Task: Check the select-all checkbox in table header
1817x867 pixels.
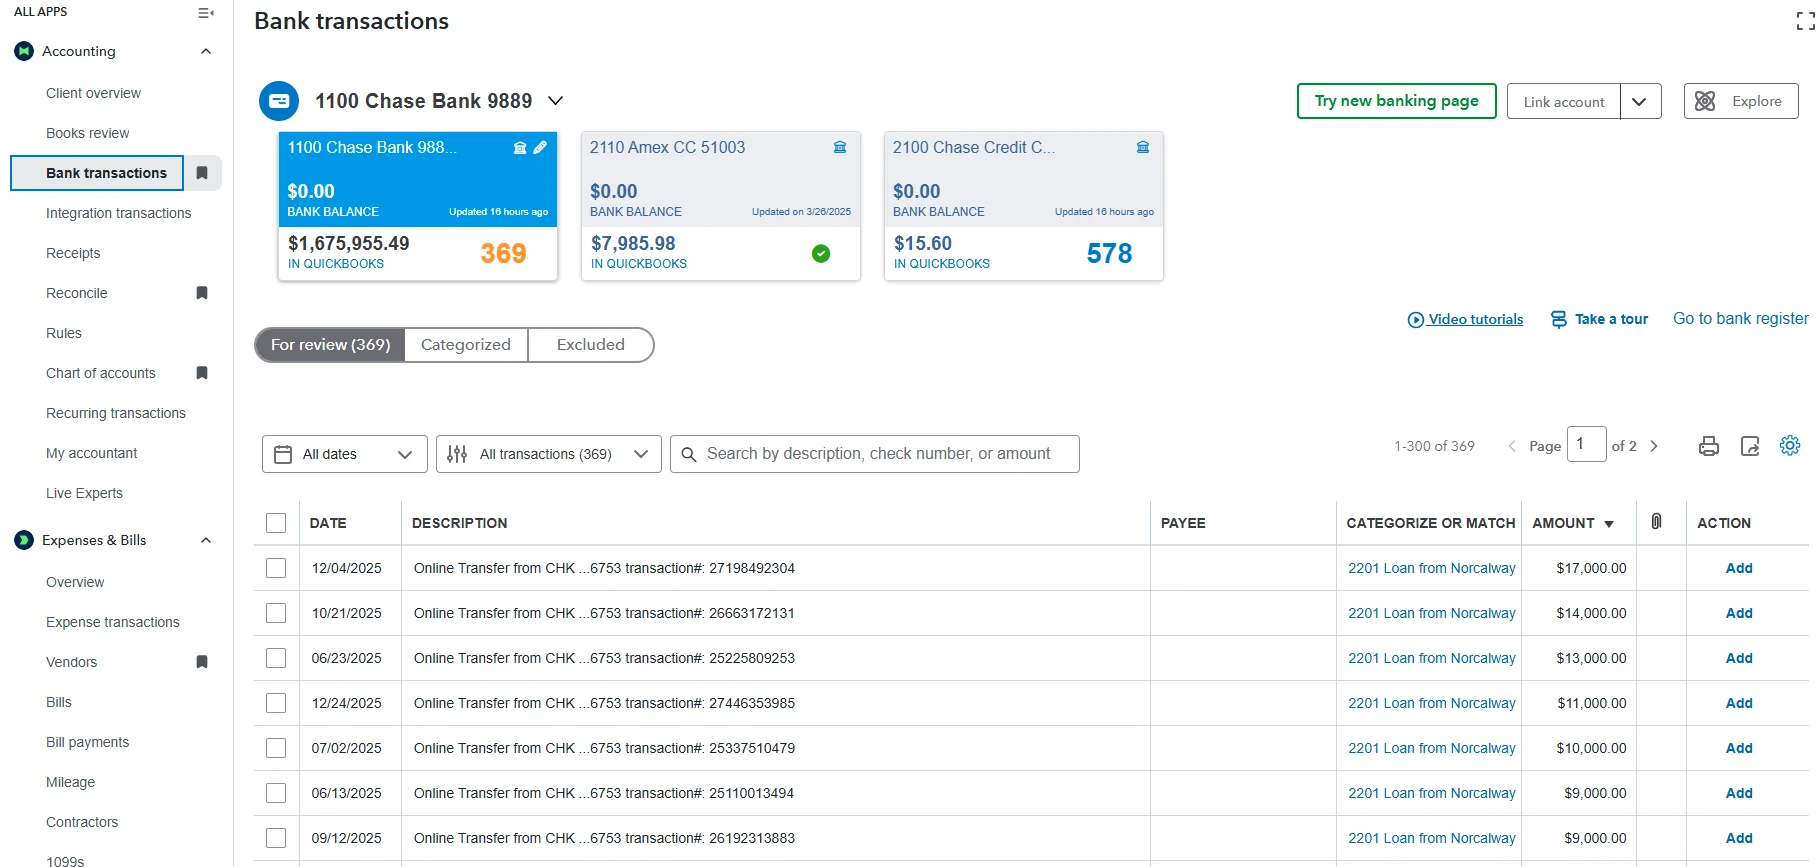Action: coord(276,523)
